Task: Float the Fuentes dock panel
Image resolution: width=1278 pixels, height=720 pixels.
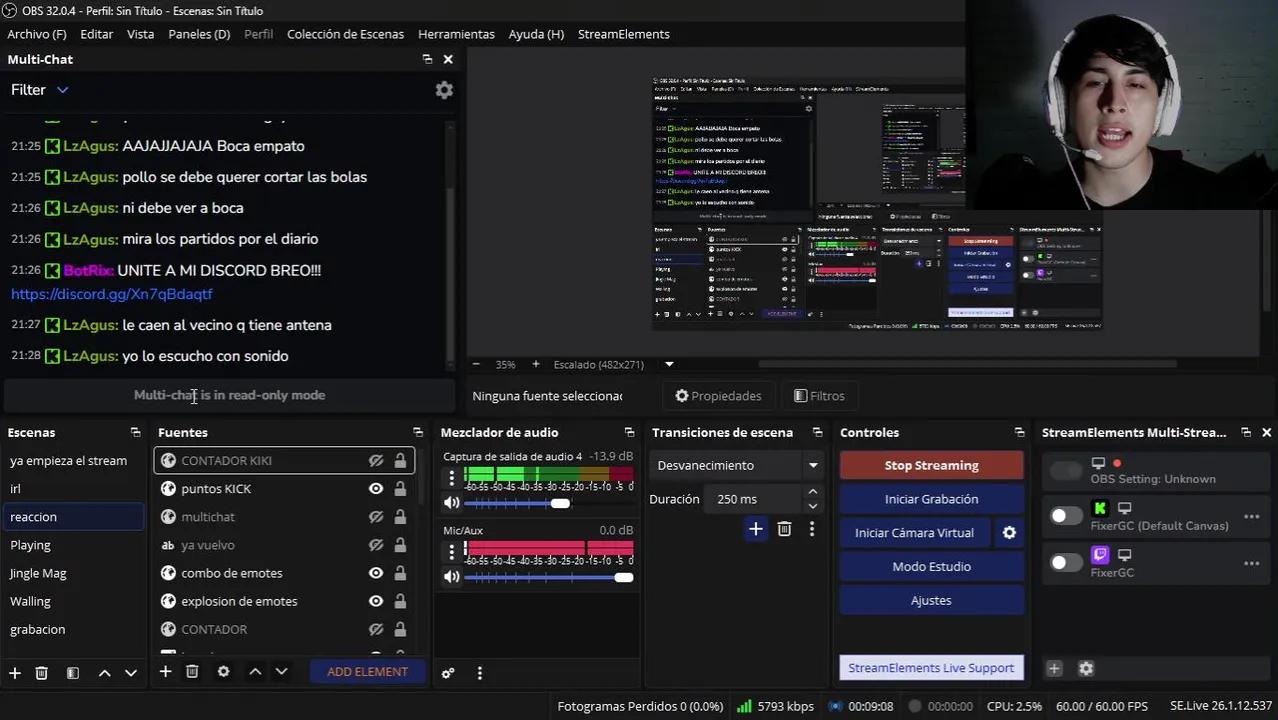Action: pos(418,433)
